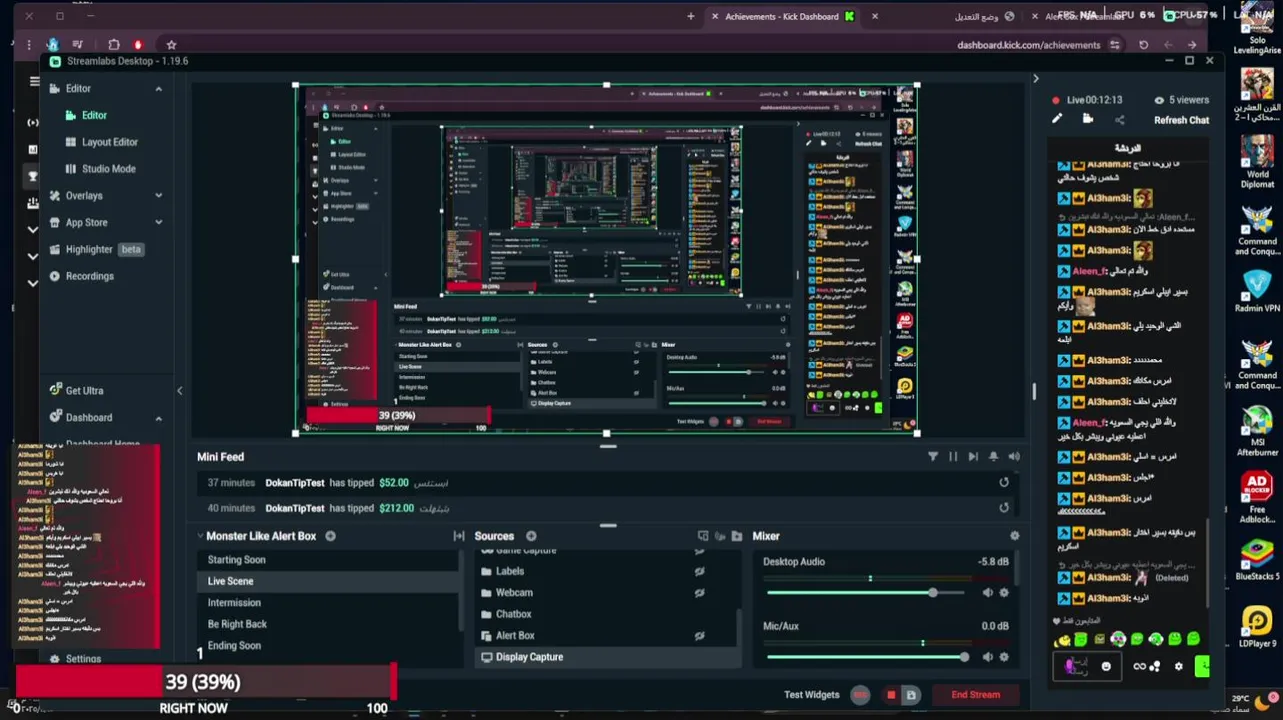The width and height of the screenshot is (1283, 720).
Task: Expand the Overlays sidebar section
Action: (158, 196)
